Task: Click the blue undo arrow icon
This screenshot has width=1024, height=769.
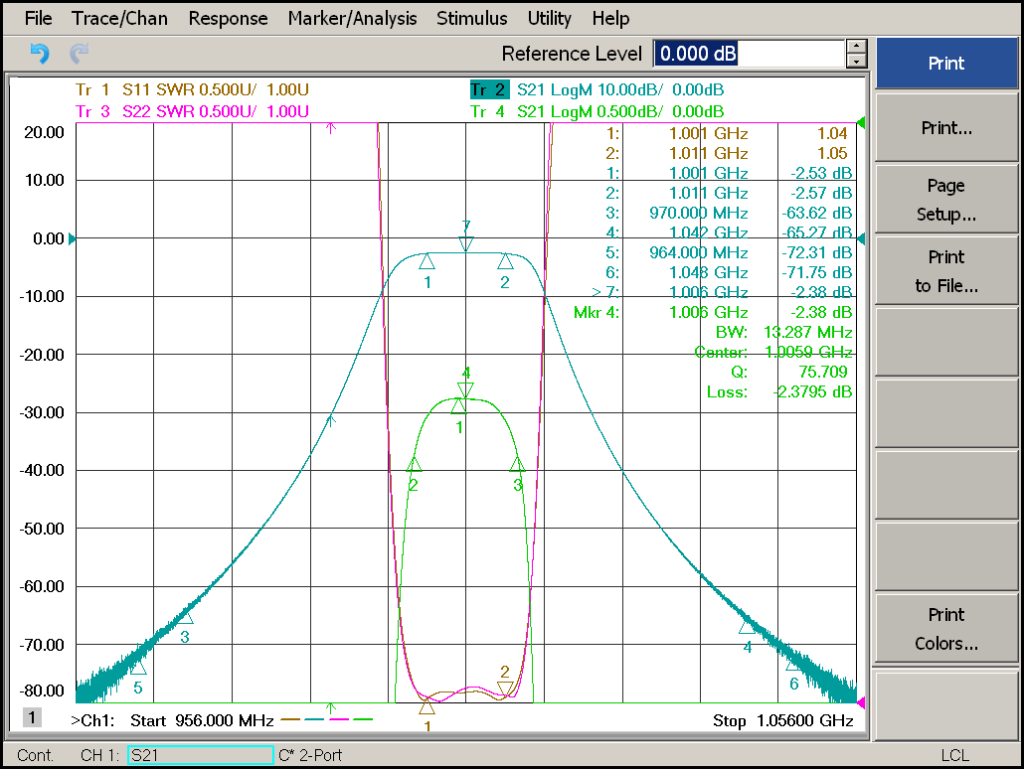Action: (40, 53)
